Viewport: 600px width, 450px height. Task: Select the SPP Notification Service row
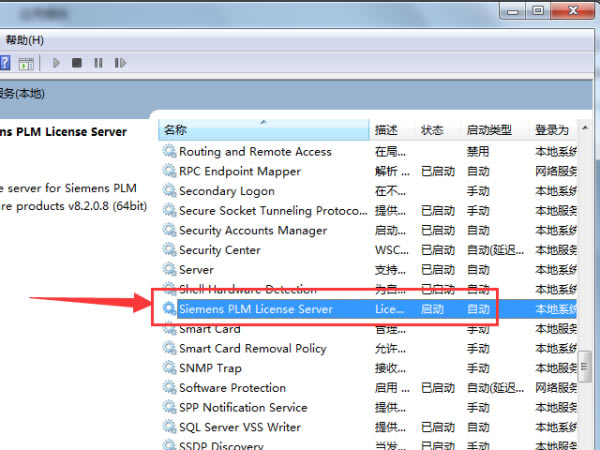click(x=368, y=408)
